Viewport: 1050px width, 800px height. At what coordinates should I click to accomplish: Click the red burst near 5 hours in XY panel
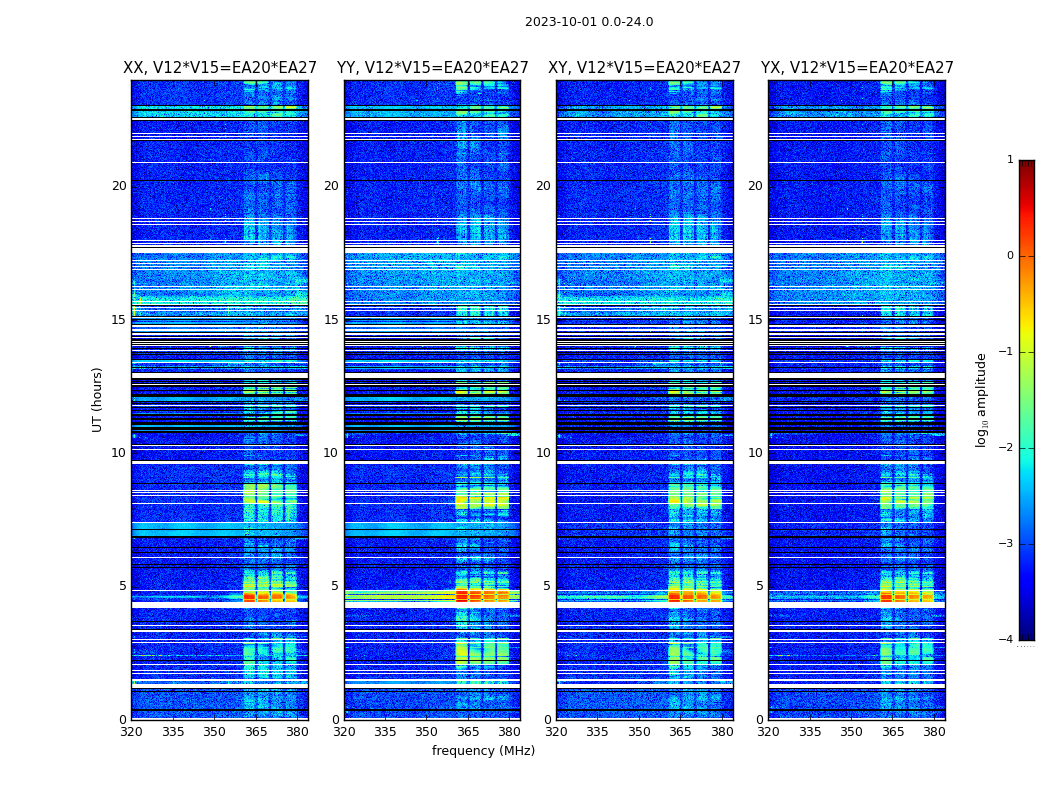click(695, 596)
